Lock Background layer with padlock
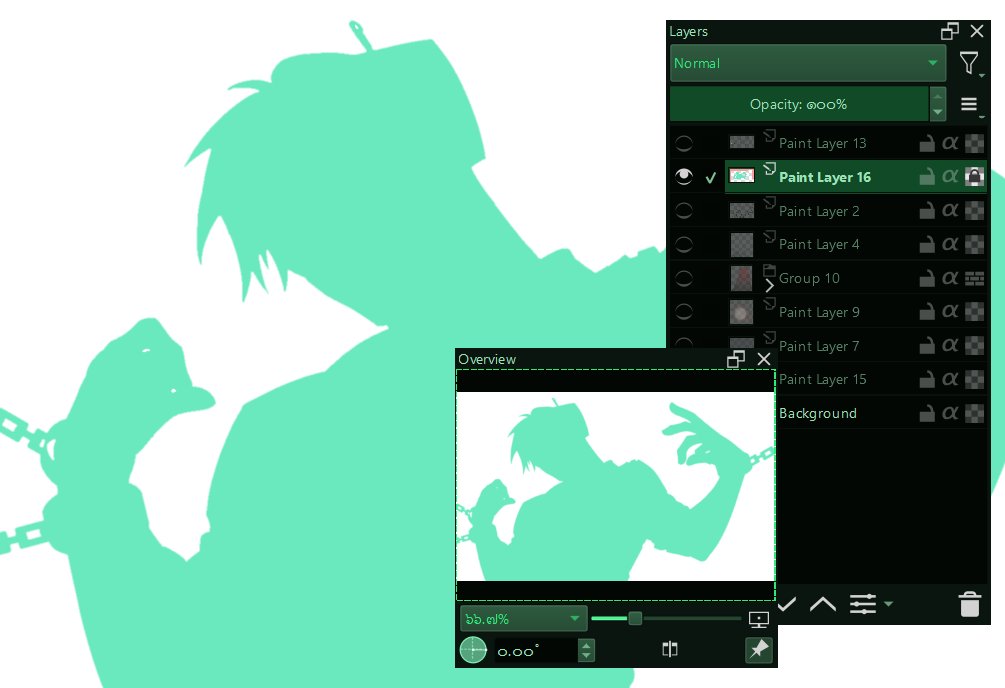Screen dimensions: 1005x688 927,413
